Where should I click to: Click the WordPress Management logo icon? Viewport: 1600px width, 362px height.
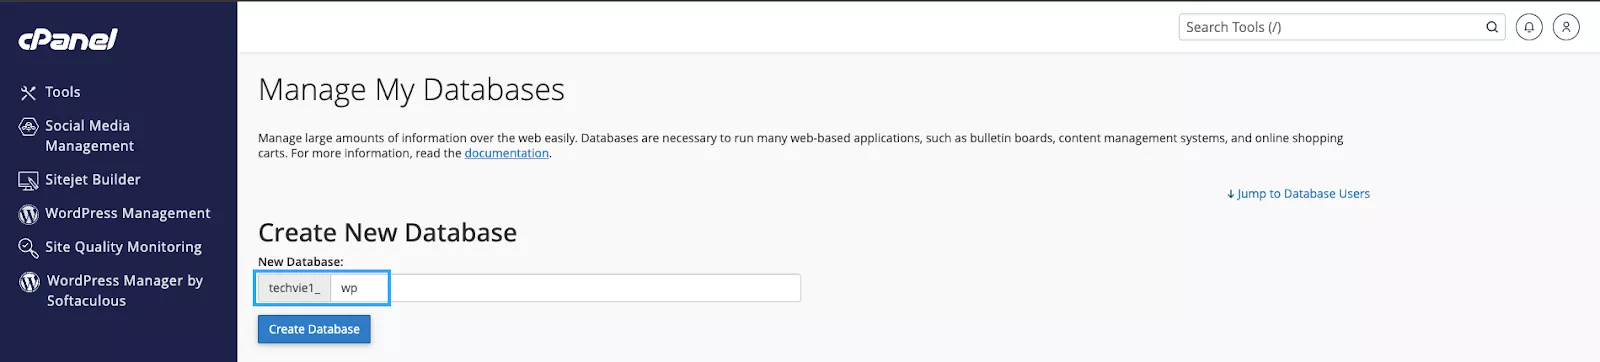click(28, 214)
